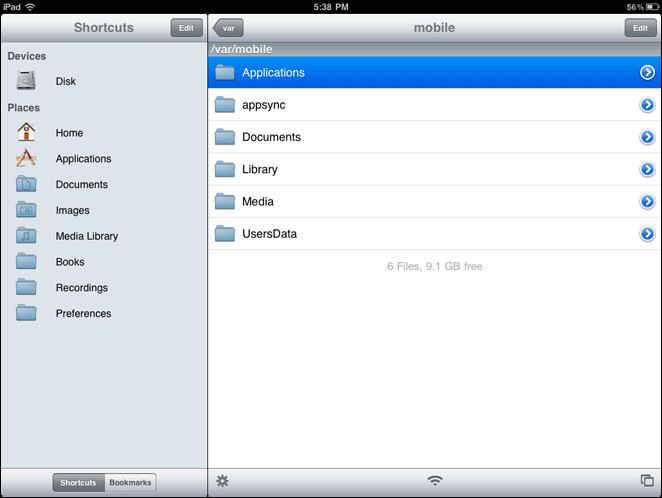The width and height of the screenshot is (662, 498).
Task: Tap the 5:38 PM clock
Action: 331,7
